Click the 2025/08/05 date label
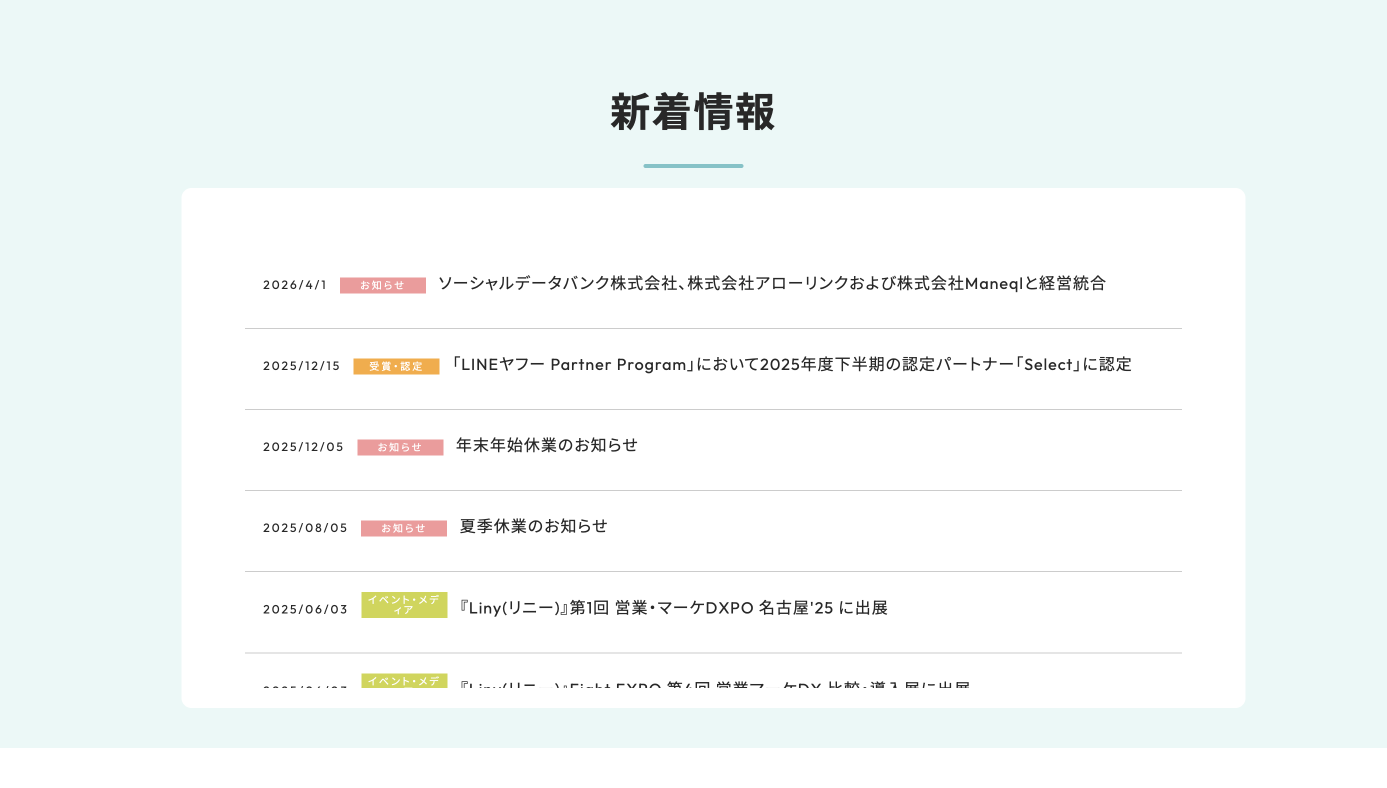 click(x=305, y=528)
